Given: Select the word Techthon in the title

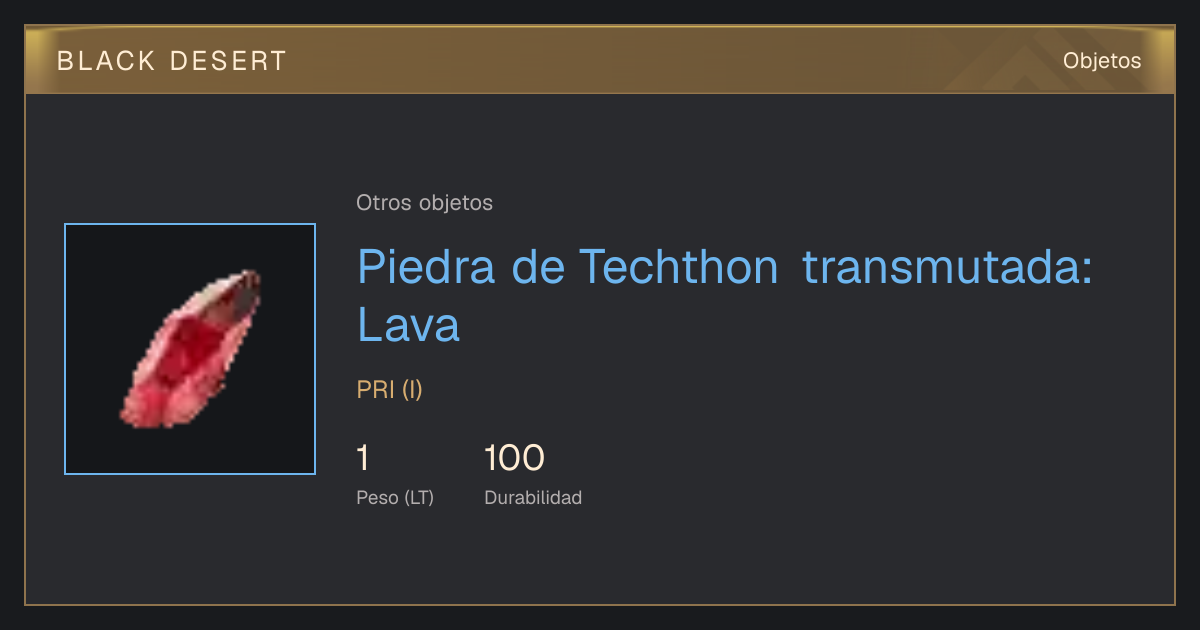Looking at the screenshot, I should [679, 266].
